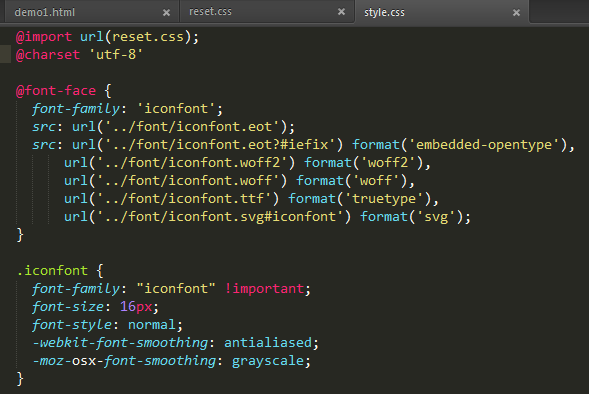The image size is (589, 394).
Task: Click font-family 'iconfont' inside @font-face
Action: point(127,109)
